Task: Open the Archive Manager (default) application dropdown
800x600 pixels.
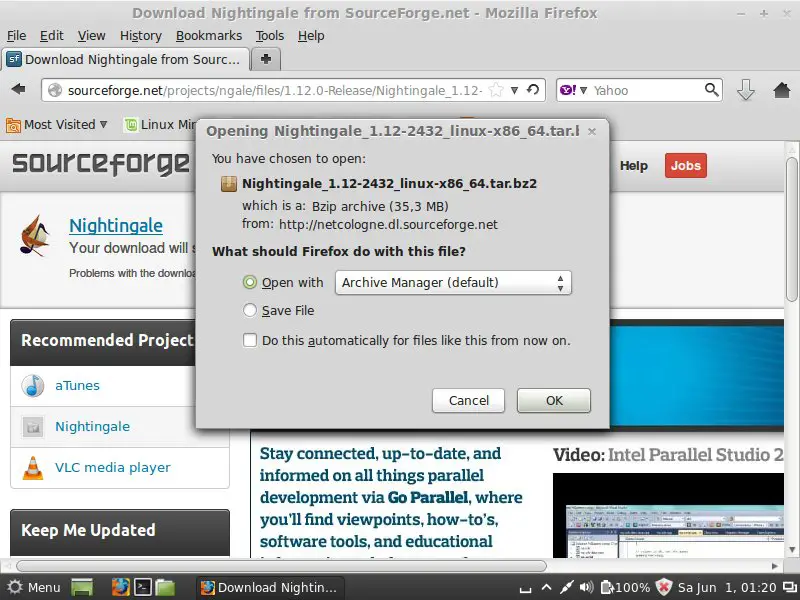Action: [453, 283]
